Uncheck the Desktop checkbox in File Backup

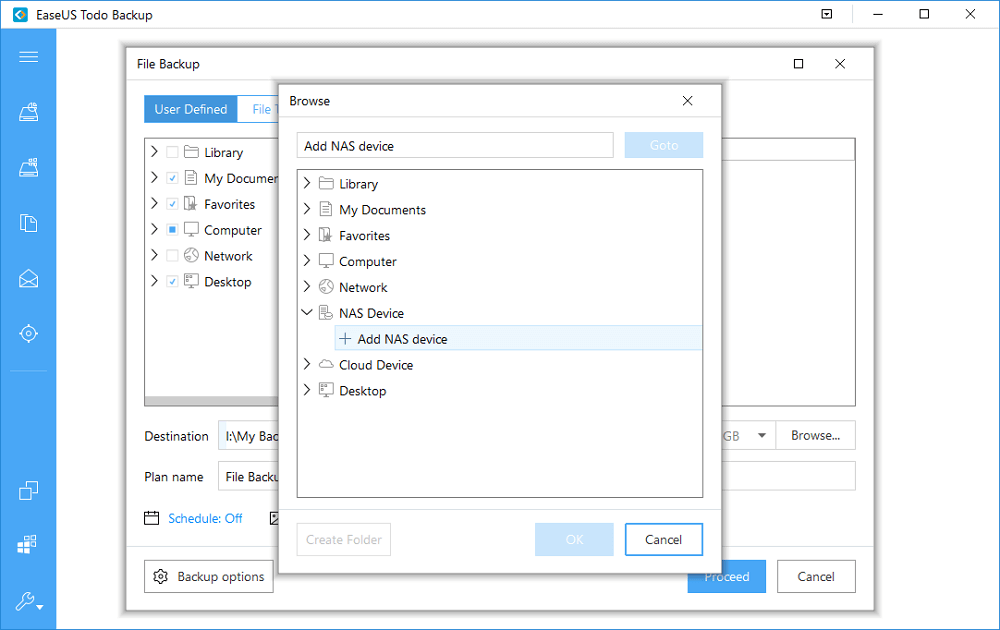point(172,281)
